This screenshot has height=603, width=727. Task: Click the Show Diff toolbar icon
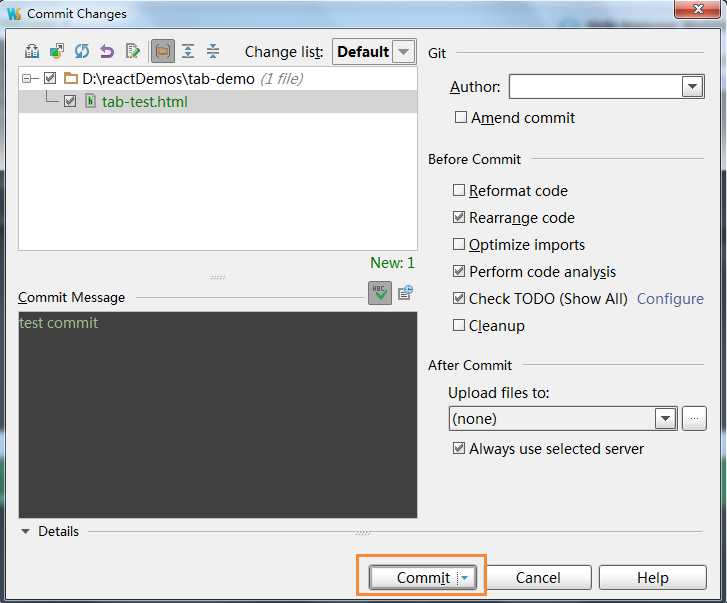(x=32, y=51)
